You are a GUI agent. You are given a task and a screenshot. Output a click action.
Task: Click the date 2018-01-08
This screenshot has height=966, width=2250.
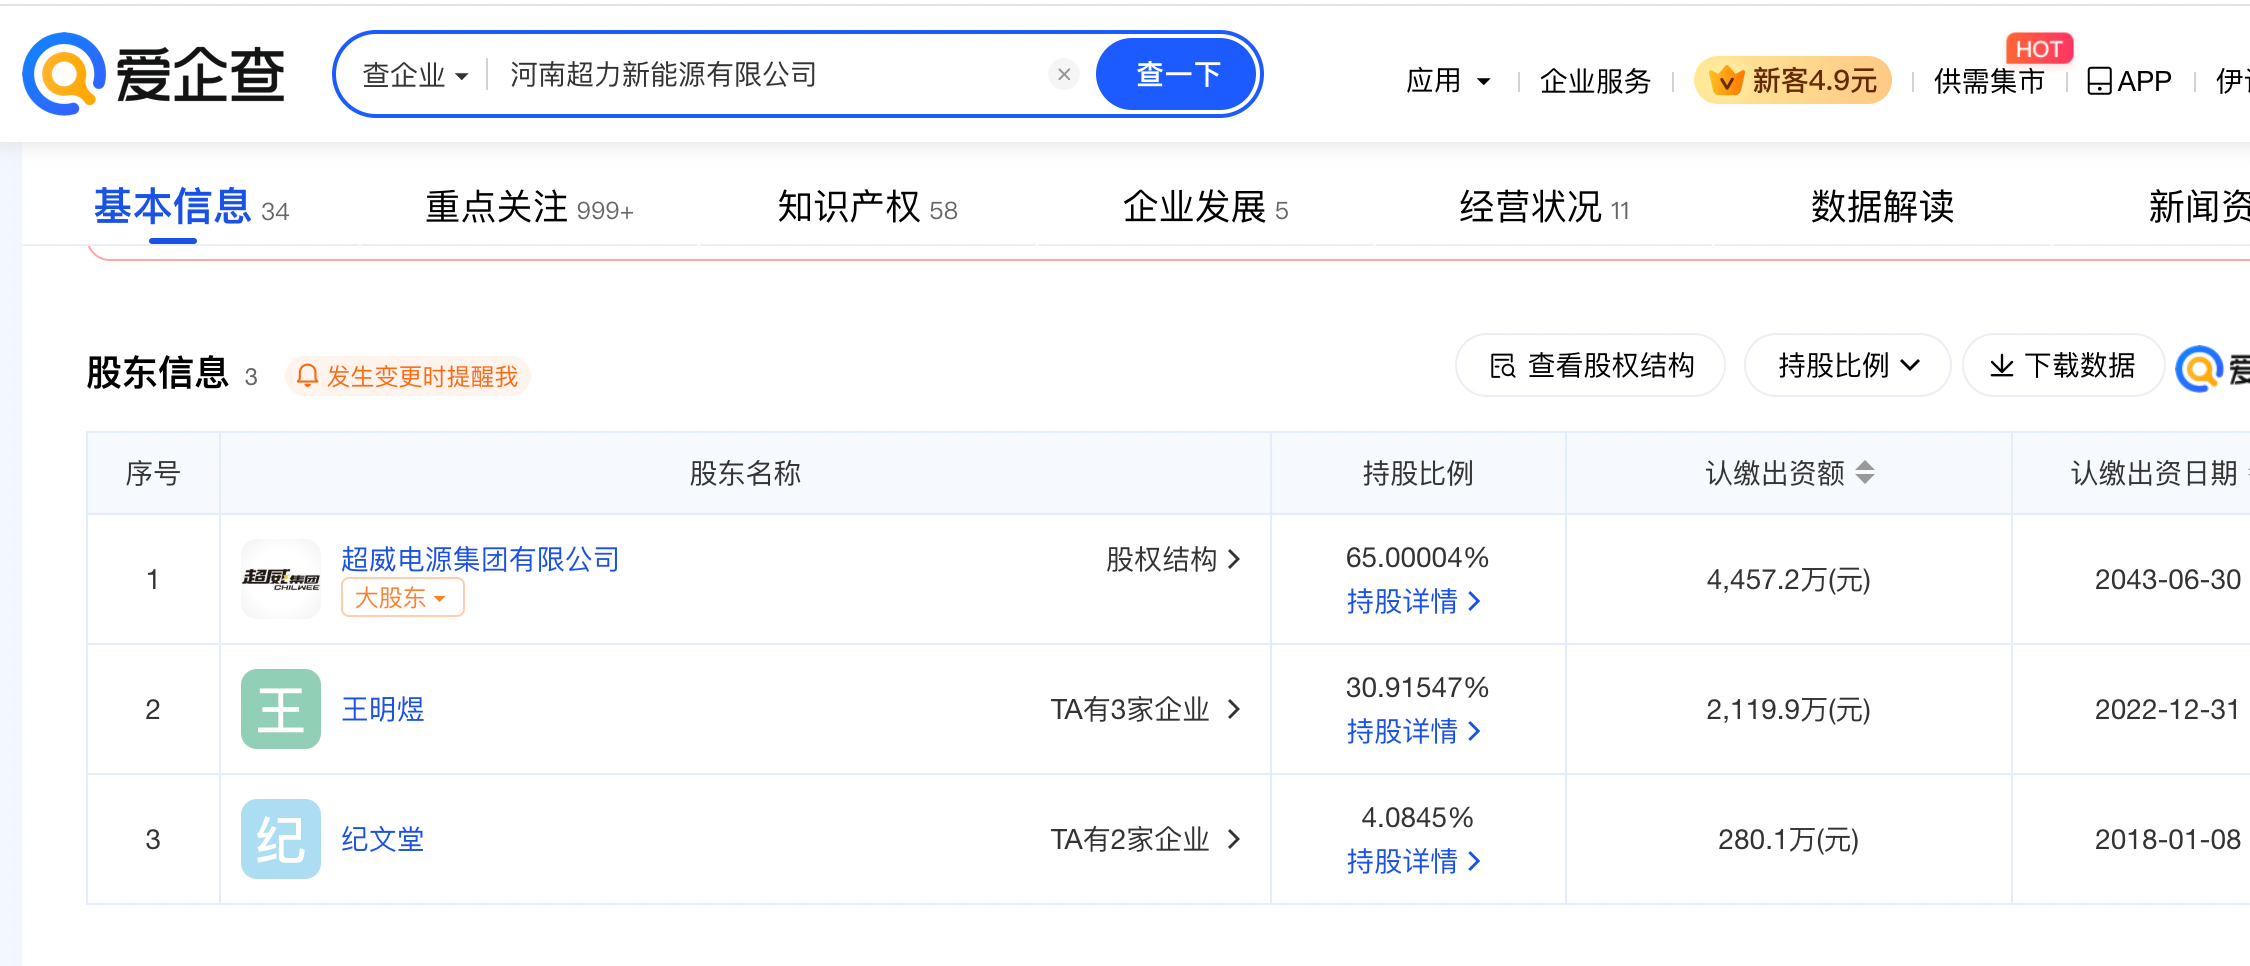pyautogui.click(x=2167, y=839)
